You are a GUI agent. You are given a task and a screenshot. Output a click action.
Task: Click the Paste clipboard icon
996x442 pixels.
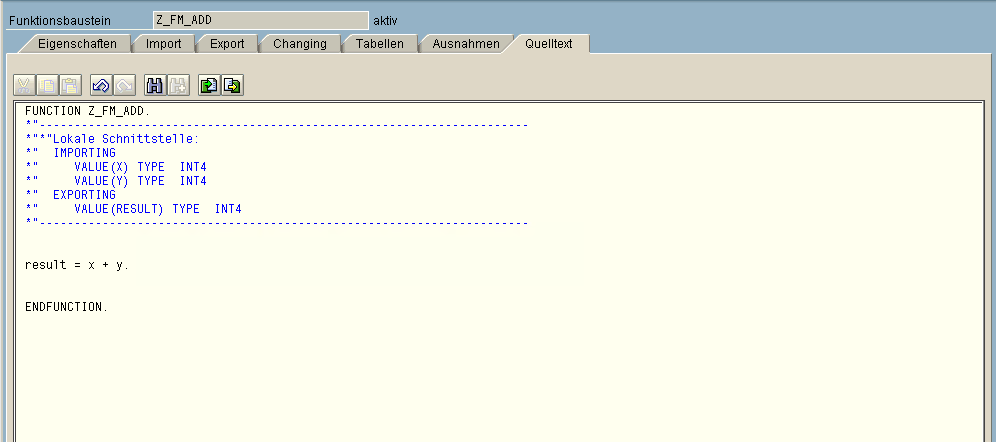[70, 86]
